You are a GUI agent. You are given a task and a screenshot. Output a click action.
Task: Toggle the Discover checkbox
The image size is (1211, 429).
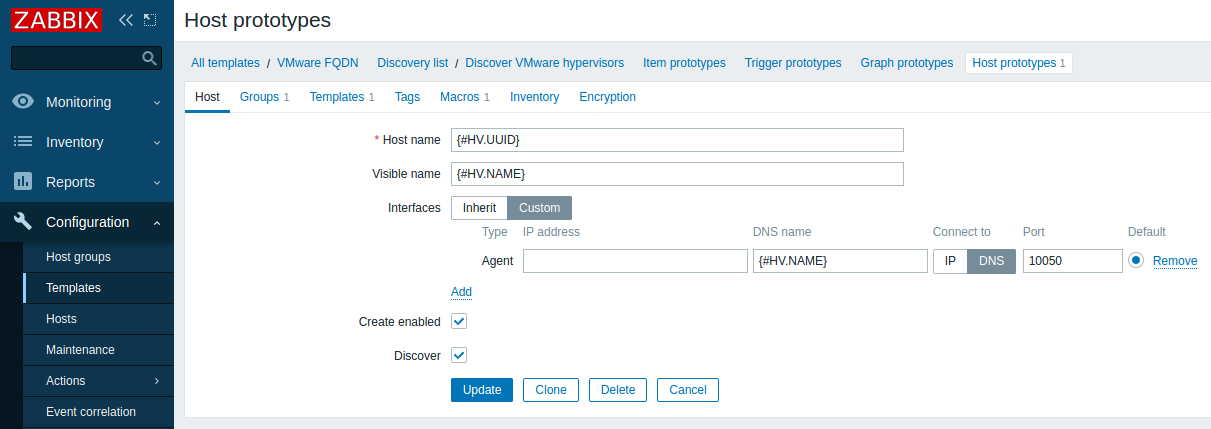click(x=459, y=355)
